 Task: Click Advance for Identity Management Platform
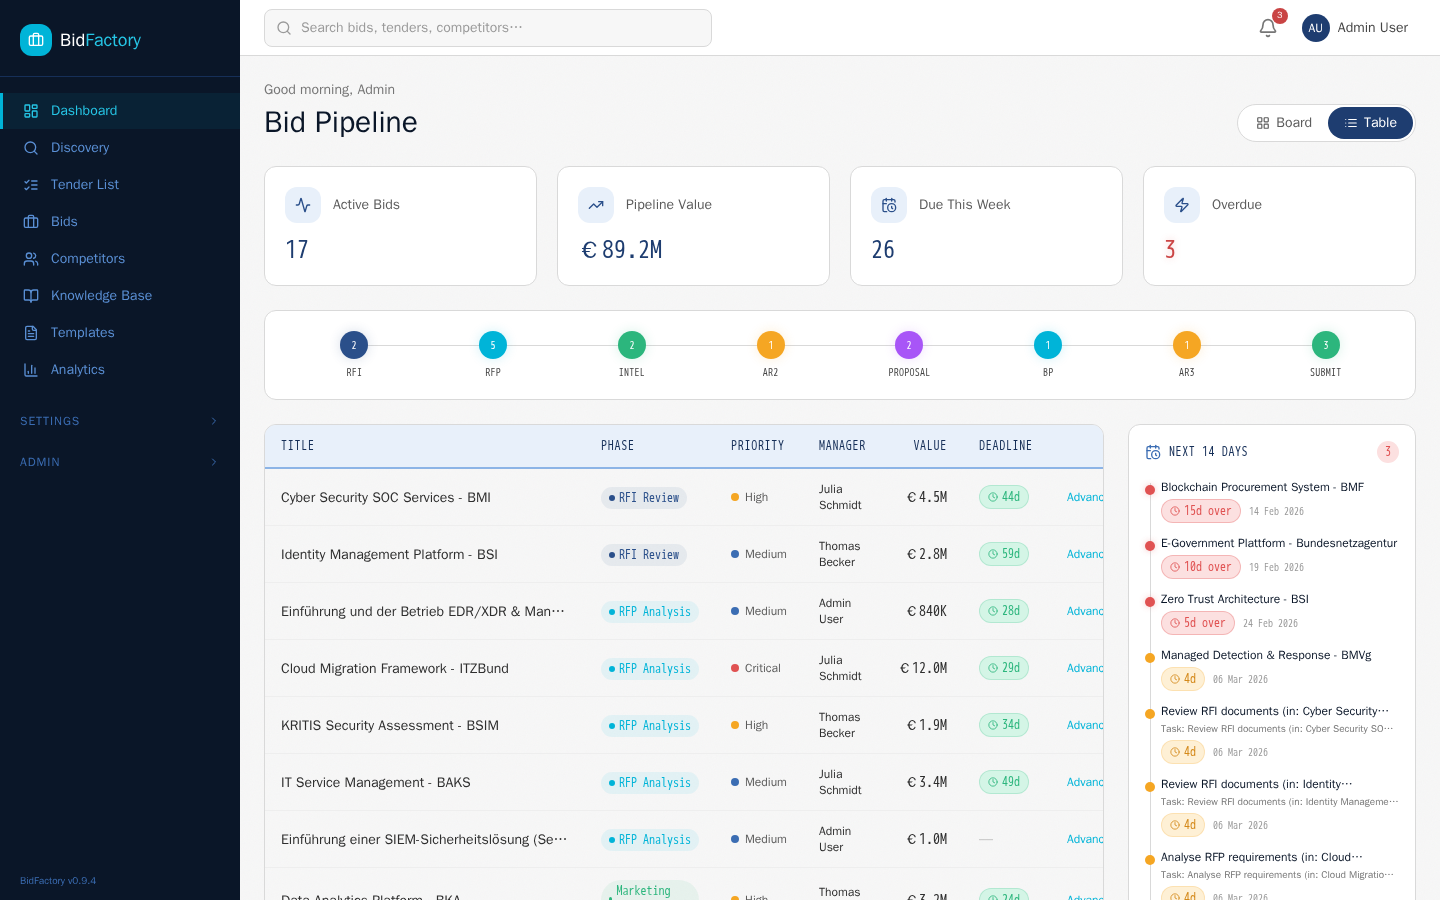point(1085,554)
